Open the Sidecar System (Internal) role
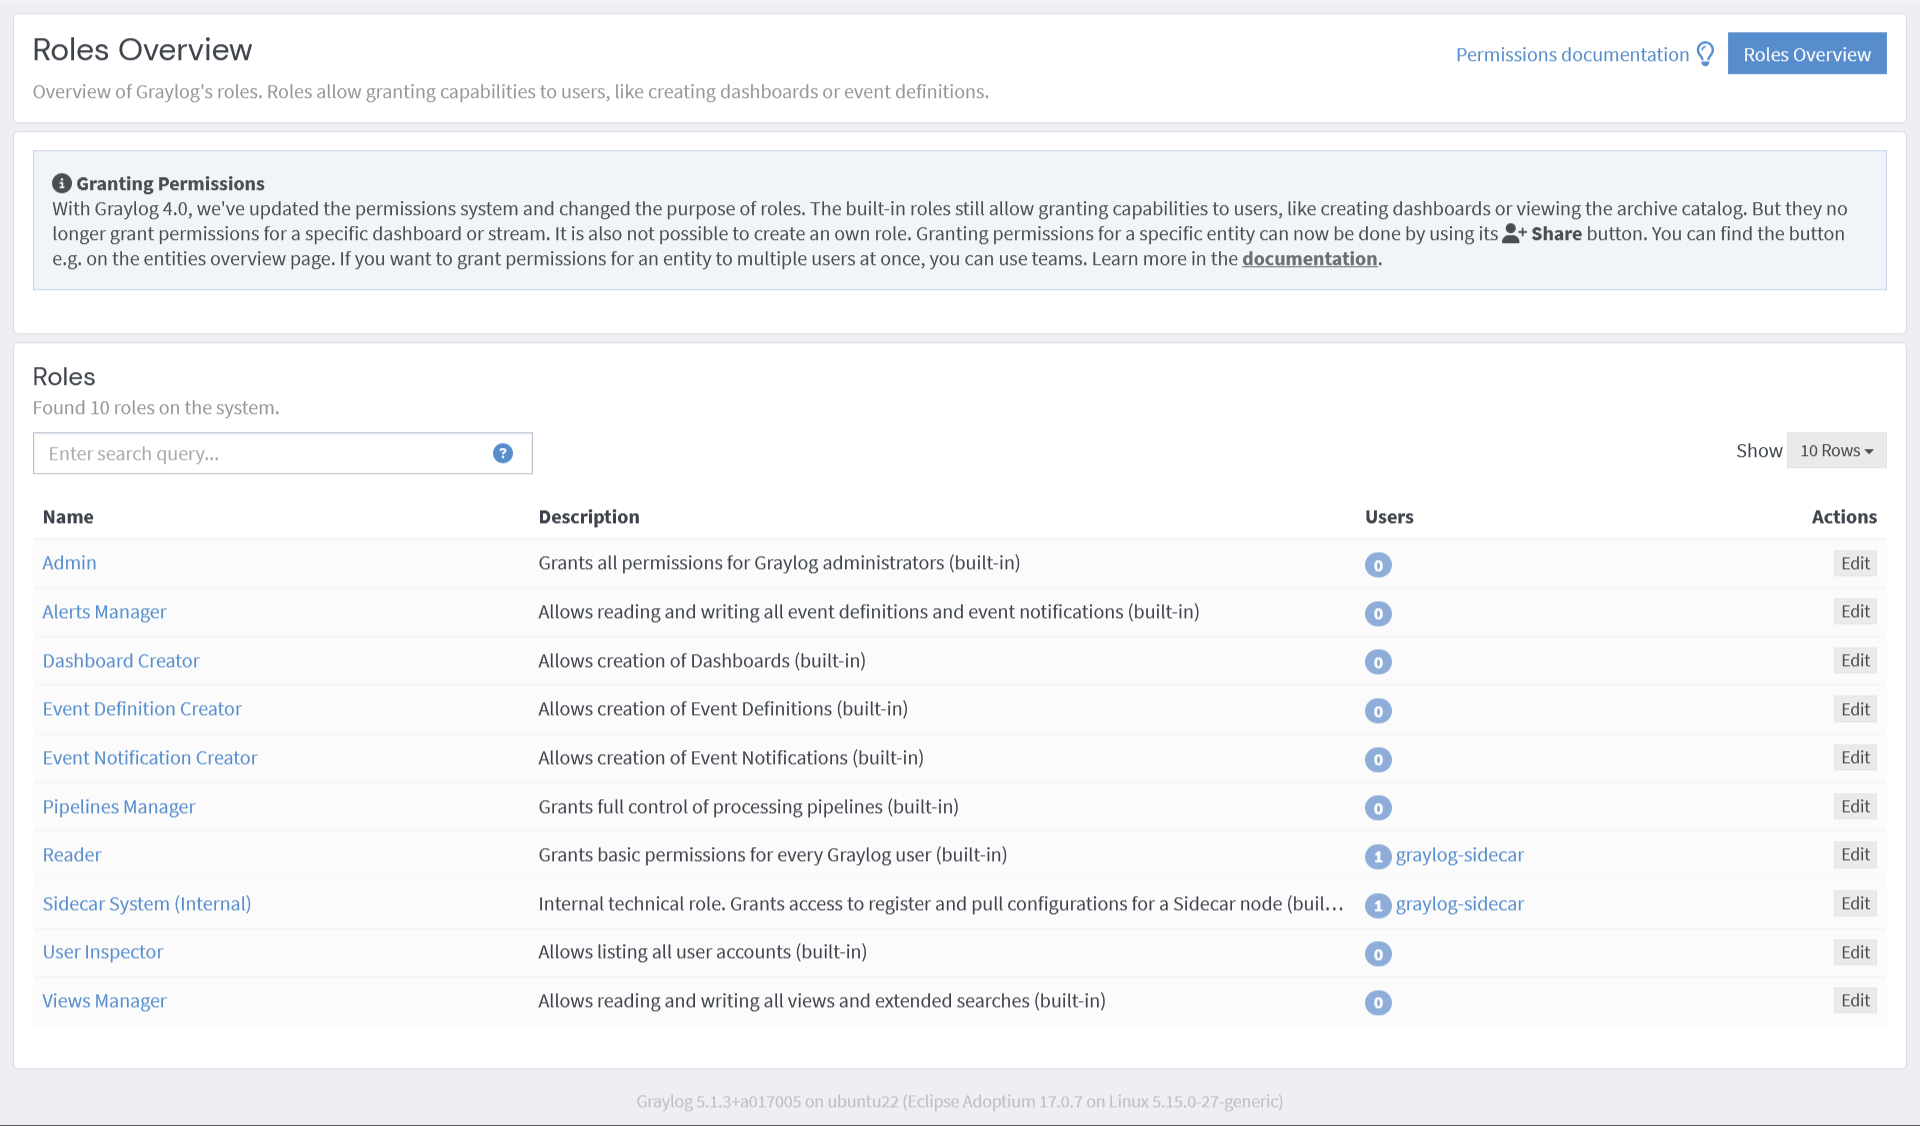 (x=147, y=903)
